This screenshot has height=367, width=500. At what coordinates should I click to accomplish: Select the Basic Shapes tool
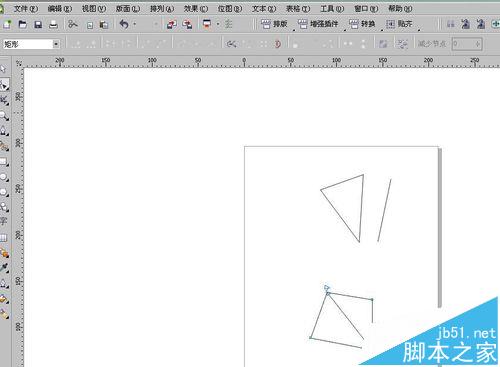pos(4,207)
